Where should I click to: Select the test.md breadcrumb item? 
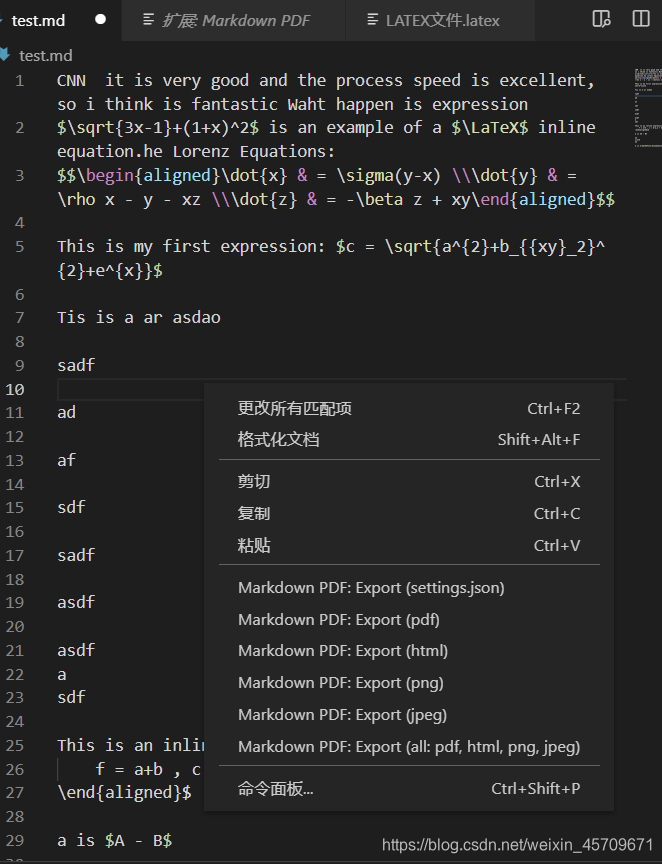click(46, 56)
